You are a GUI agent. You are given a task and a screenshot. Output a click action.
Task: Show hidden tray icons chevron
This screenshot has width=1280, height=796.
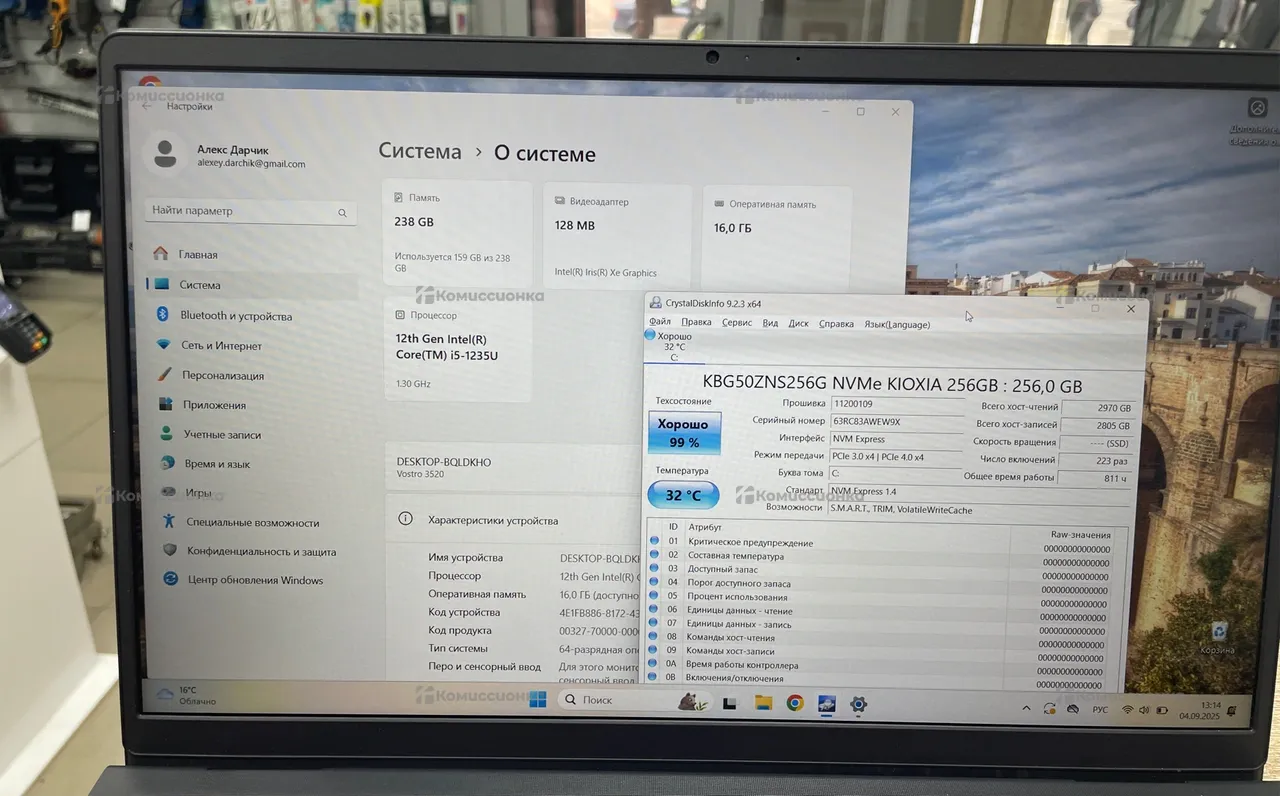tap(1026, 708)
